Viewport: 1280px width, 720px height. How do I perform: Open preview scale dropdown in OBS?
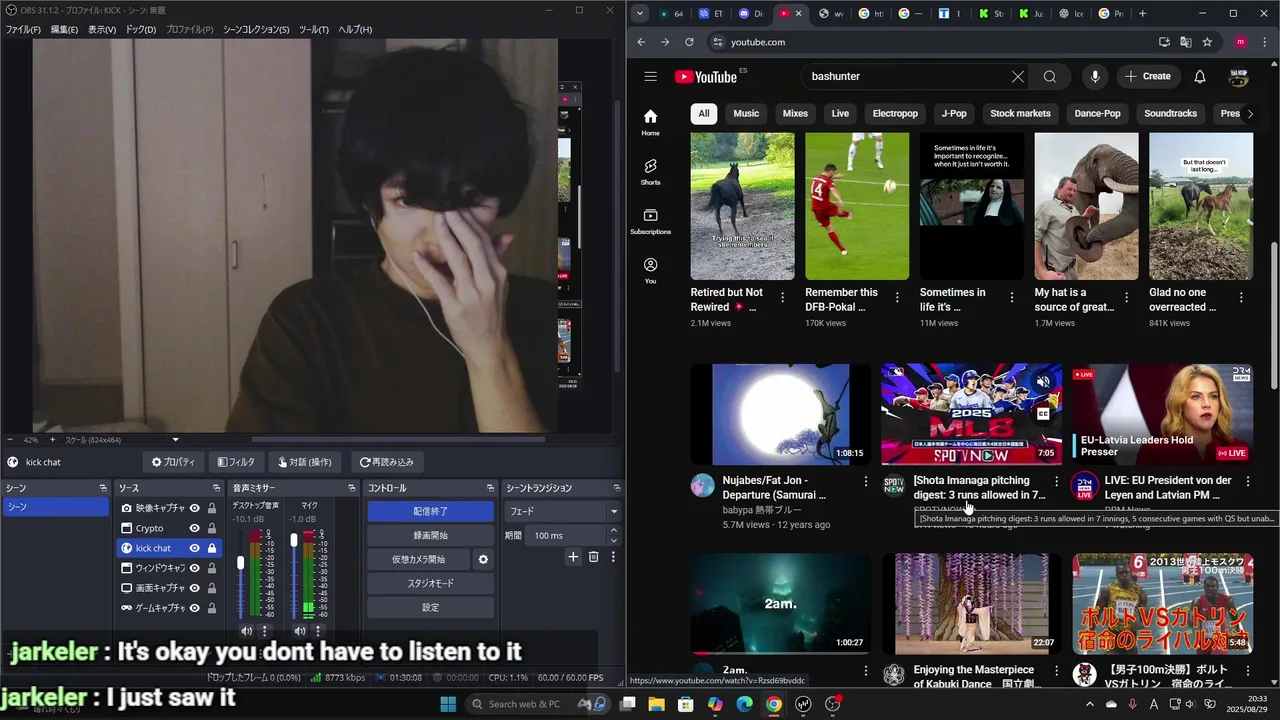(175, 440)
